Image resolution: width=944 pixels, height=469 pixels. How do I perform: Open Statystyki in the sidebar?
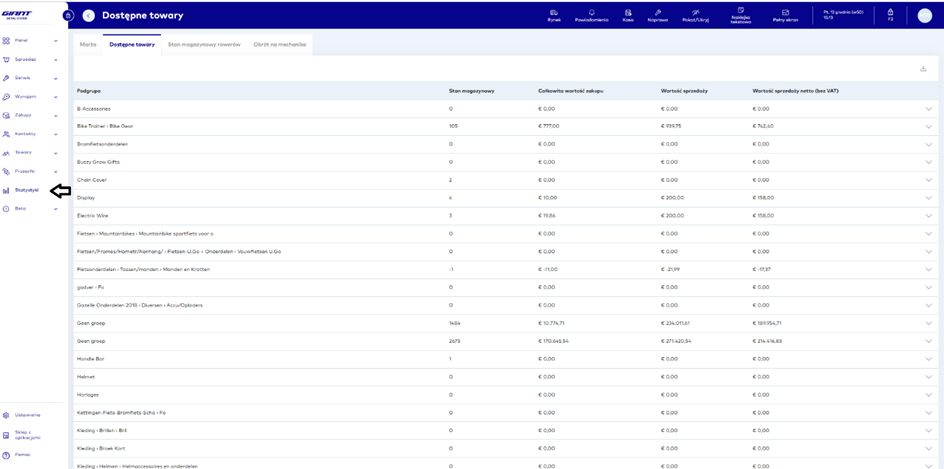tap(26, 190)
